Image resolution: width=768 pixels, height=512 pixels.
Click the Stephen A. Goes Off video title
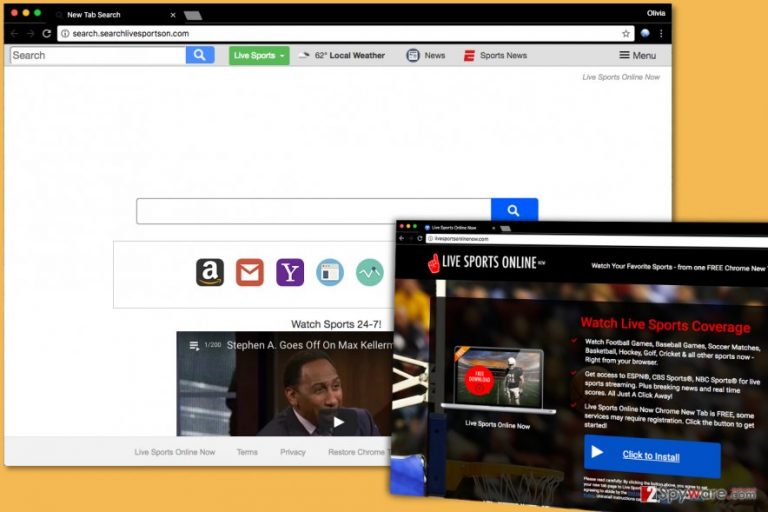point(310,345)
